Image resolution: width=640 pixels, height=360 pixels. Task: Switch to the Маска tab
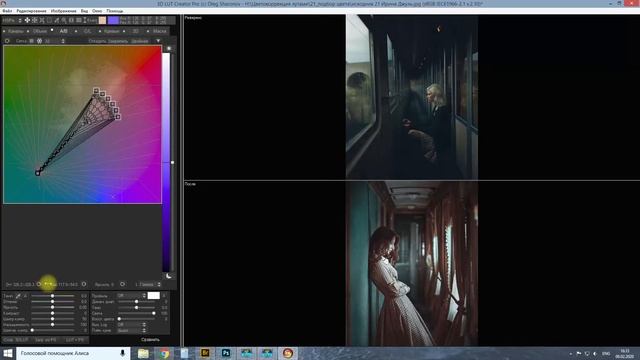point(160,31)
